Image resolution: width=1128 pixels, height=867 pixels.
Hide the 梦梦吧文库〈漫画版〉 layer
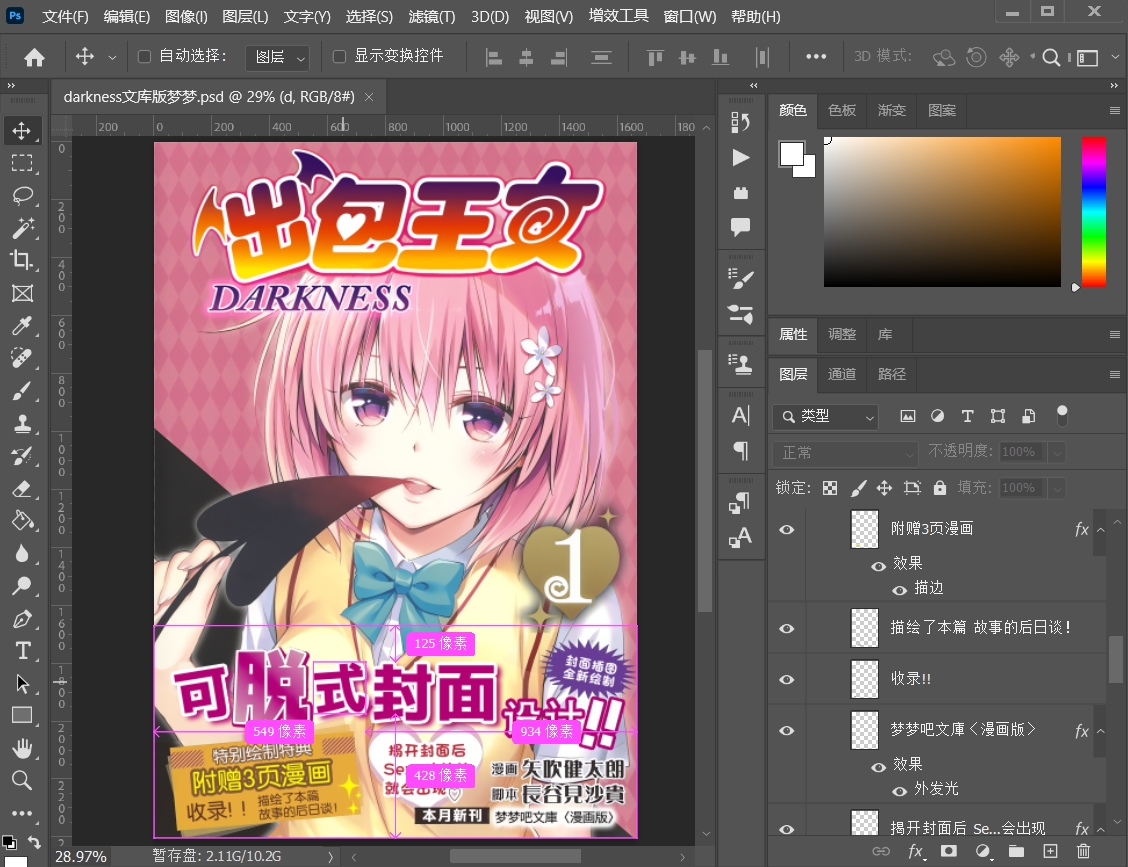coord(787,730)
